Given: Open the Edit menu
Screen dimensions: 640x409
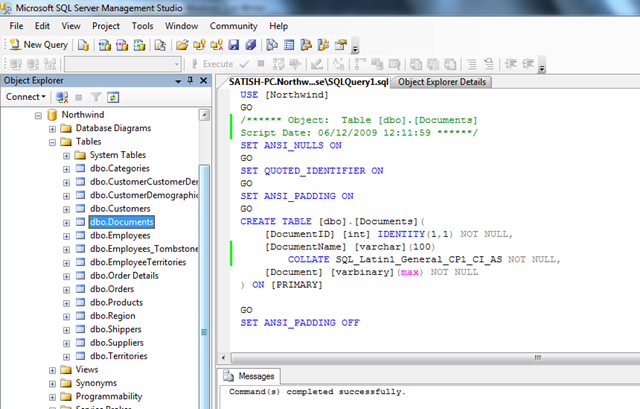Looking at the screenshot, I should (42, 26).
